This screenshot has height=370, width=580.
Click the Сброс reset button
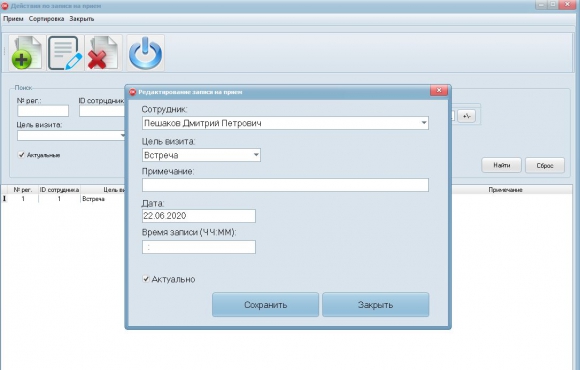coord(545,165)
